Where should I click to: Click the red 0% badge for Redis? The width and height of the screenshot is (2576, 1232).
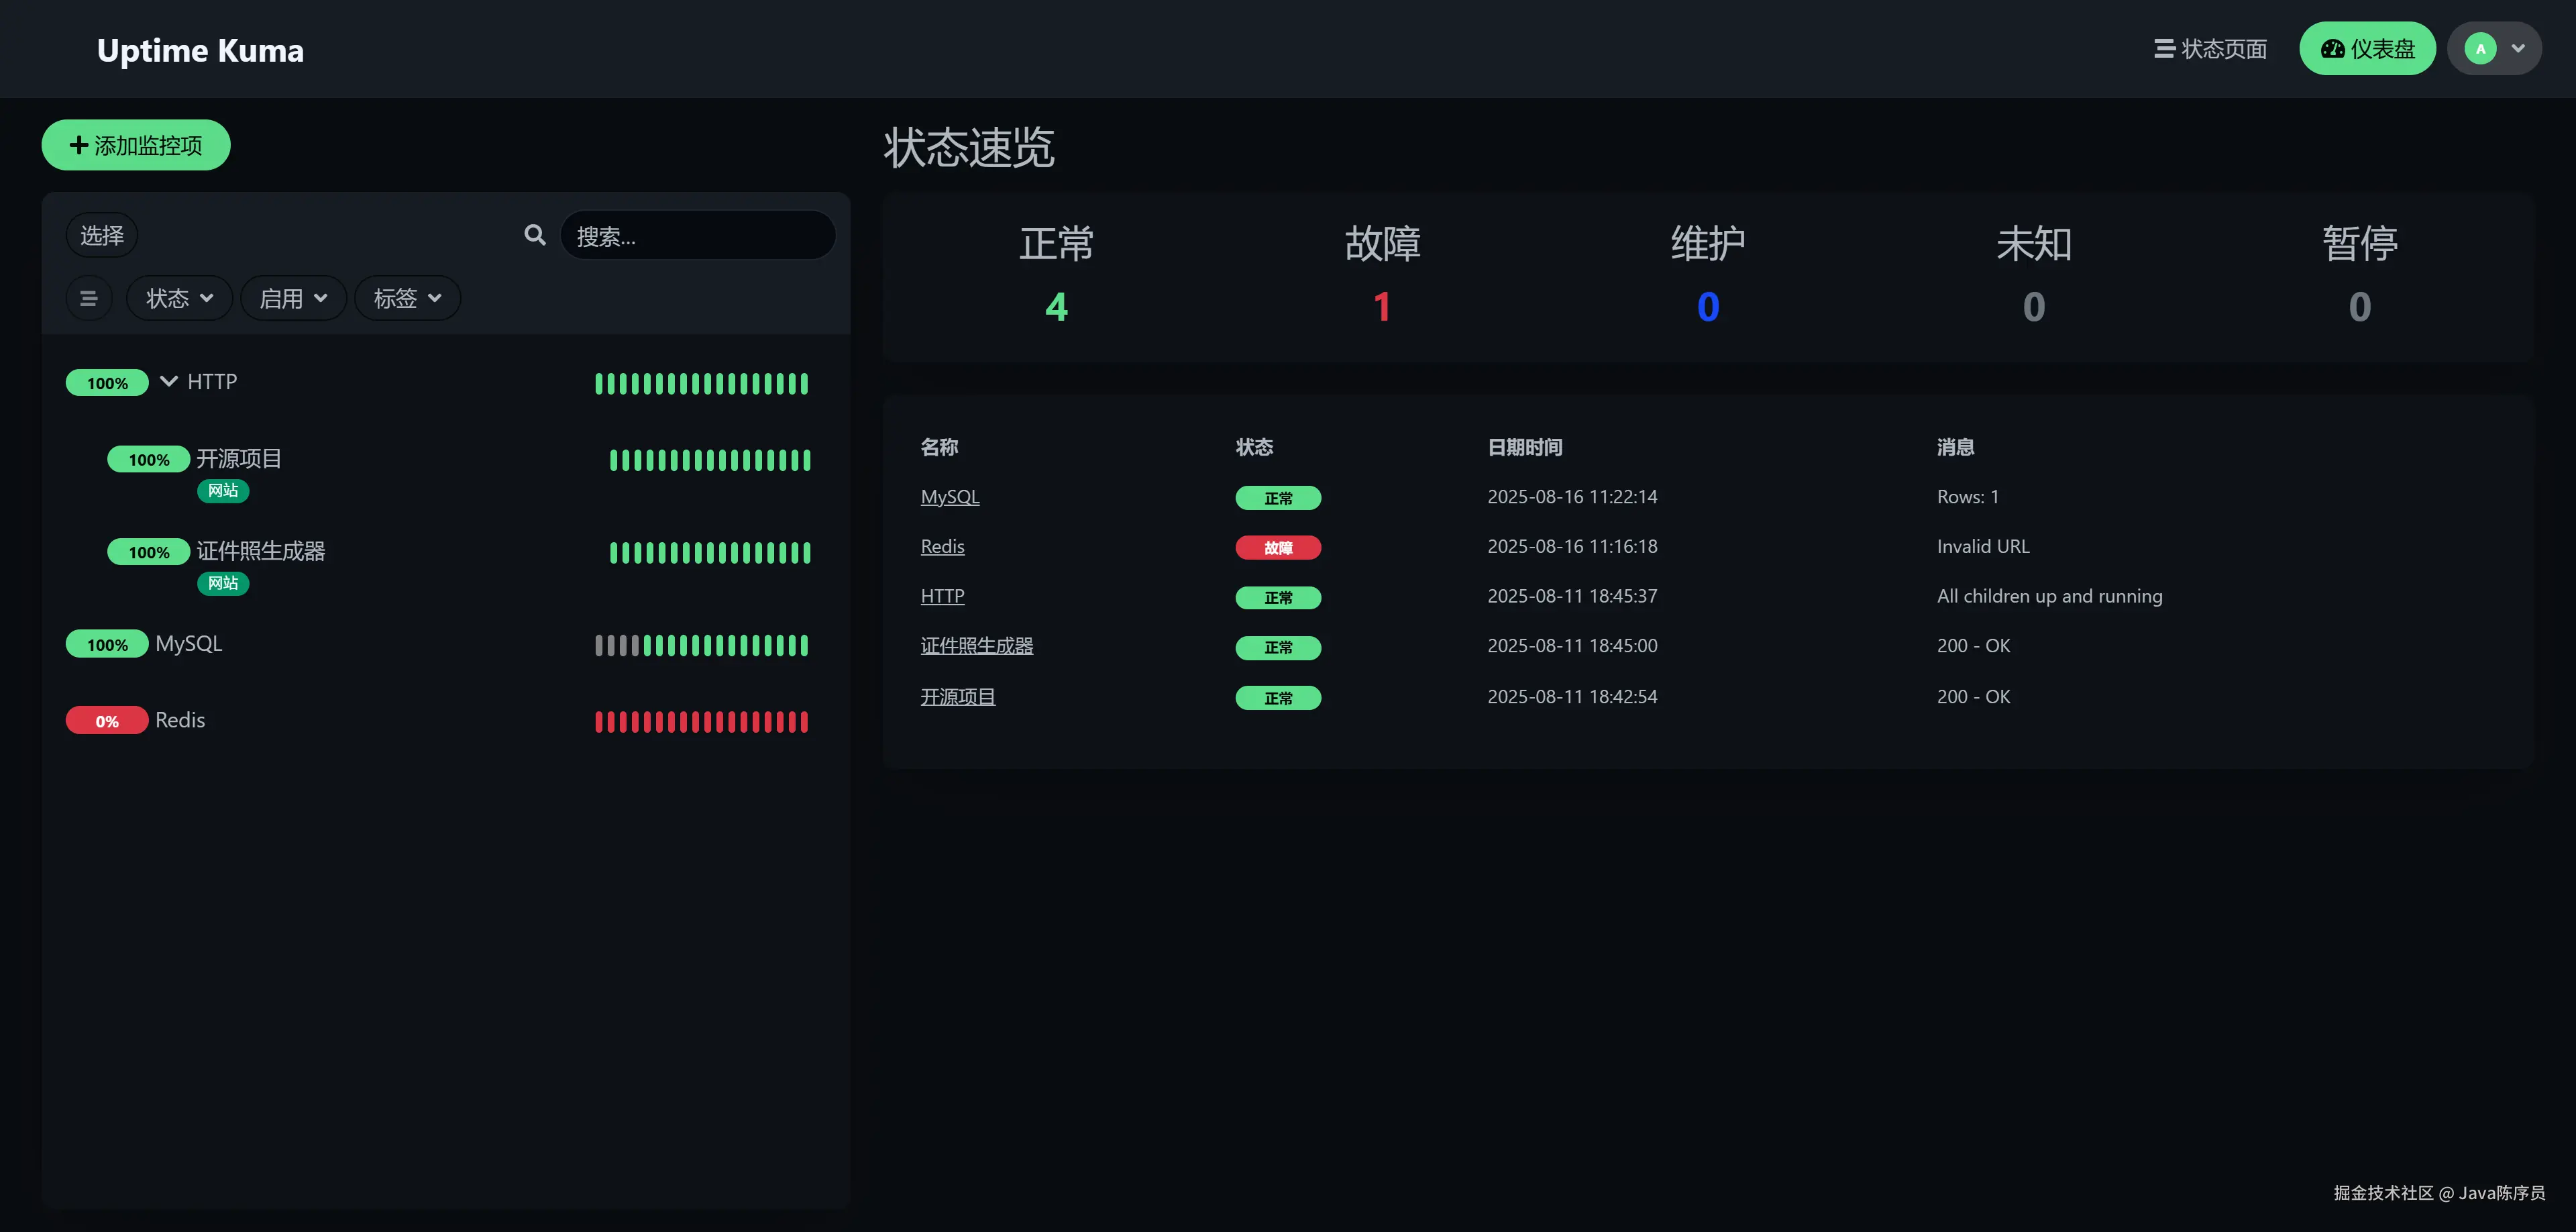107,721
